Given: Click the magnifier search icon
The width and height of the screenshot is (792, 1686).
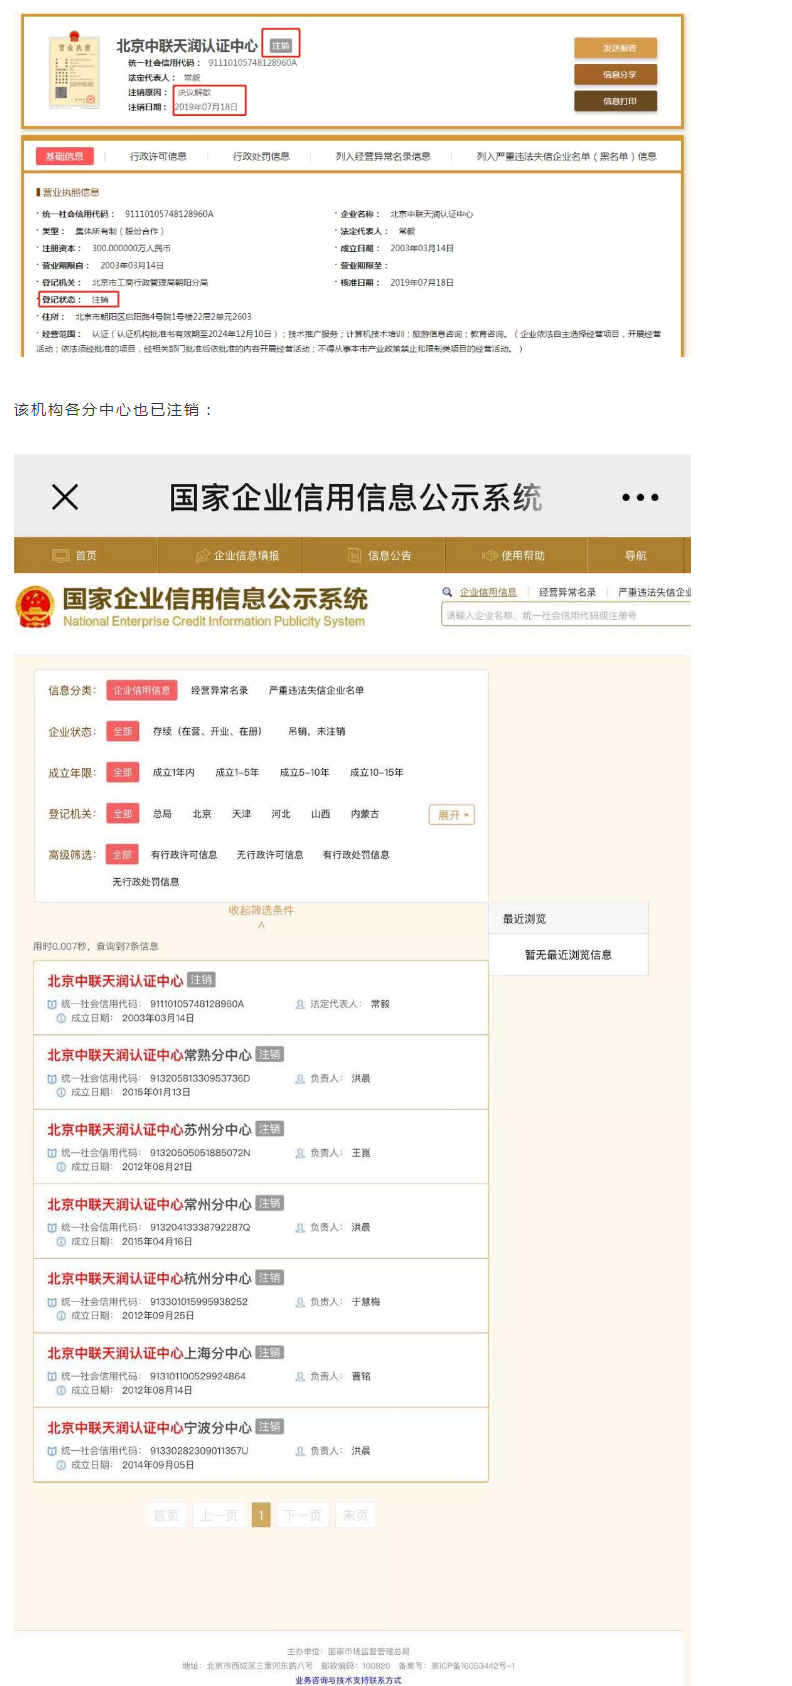Looking at the screenshot, I should [x=448, y=592].
